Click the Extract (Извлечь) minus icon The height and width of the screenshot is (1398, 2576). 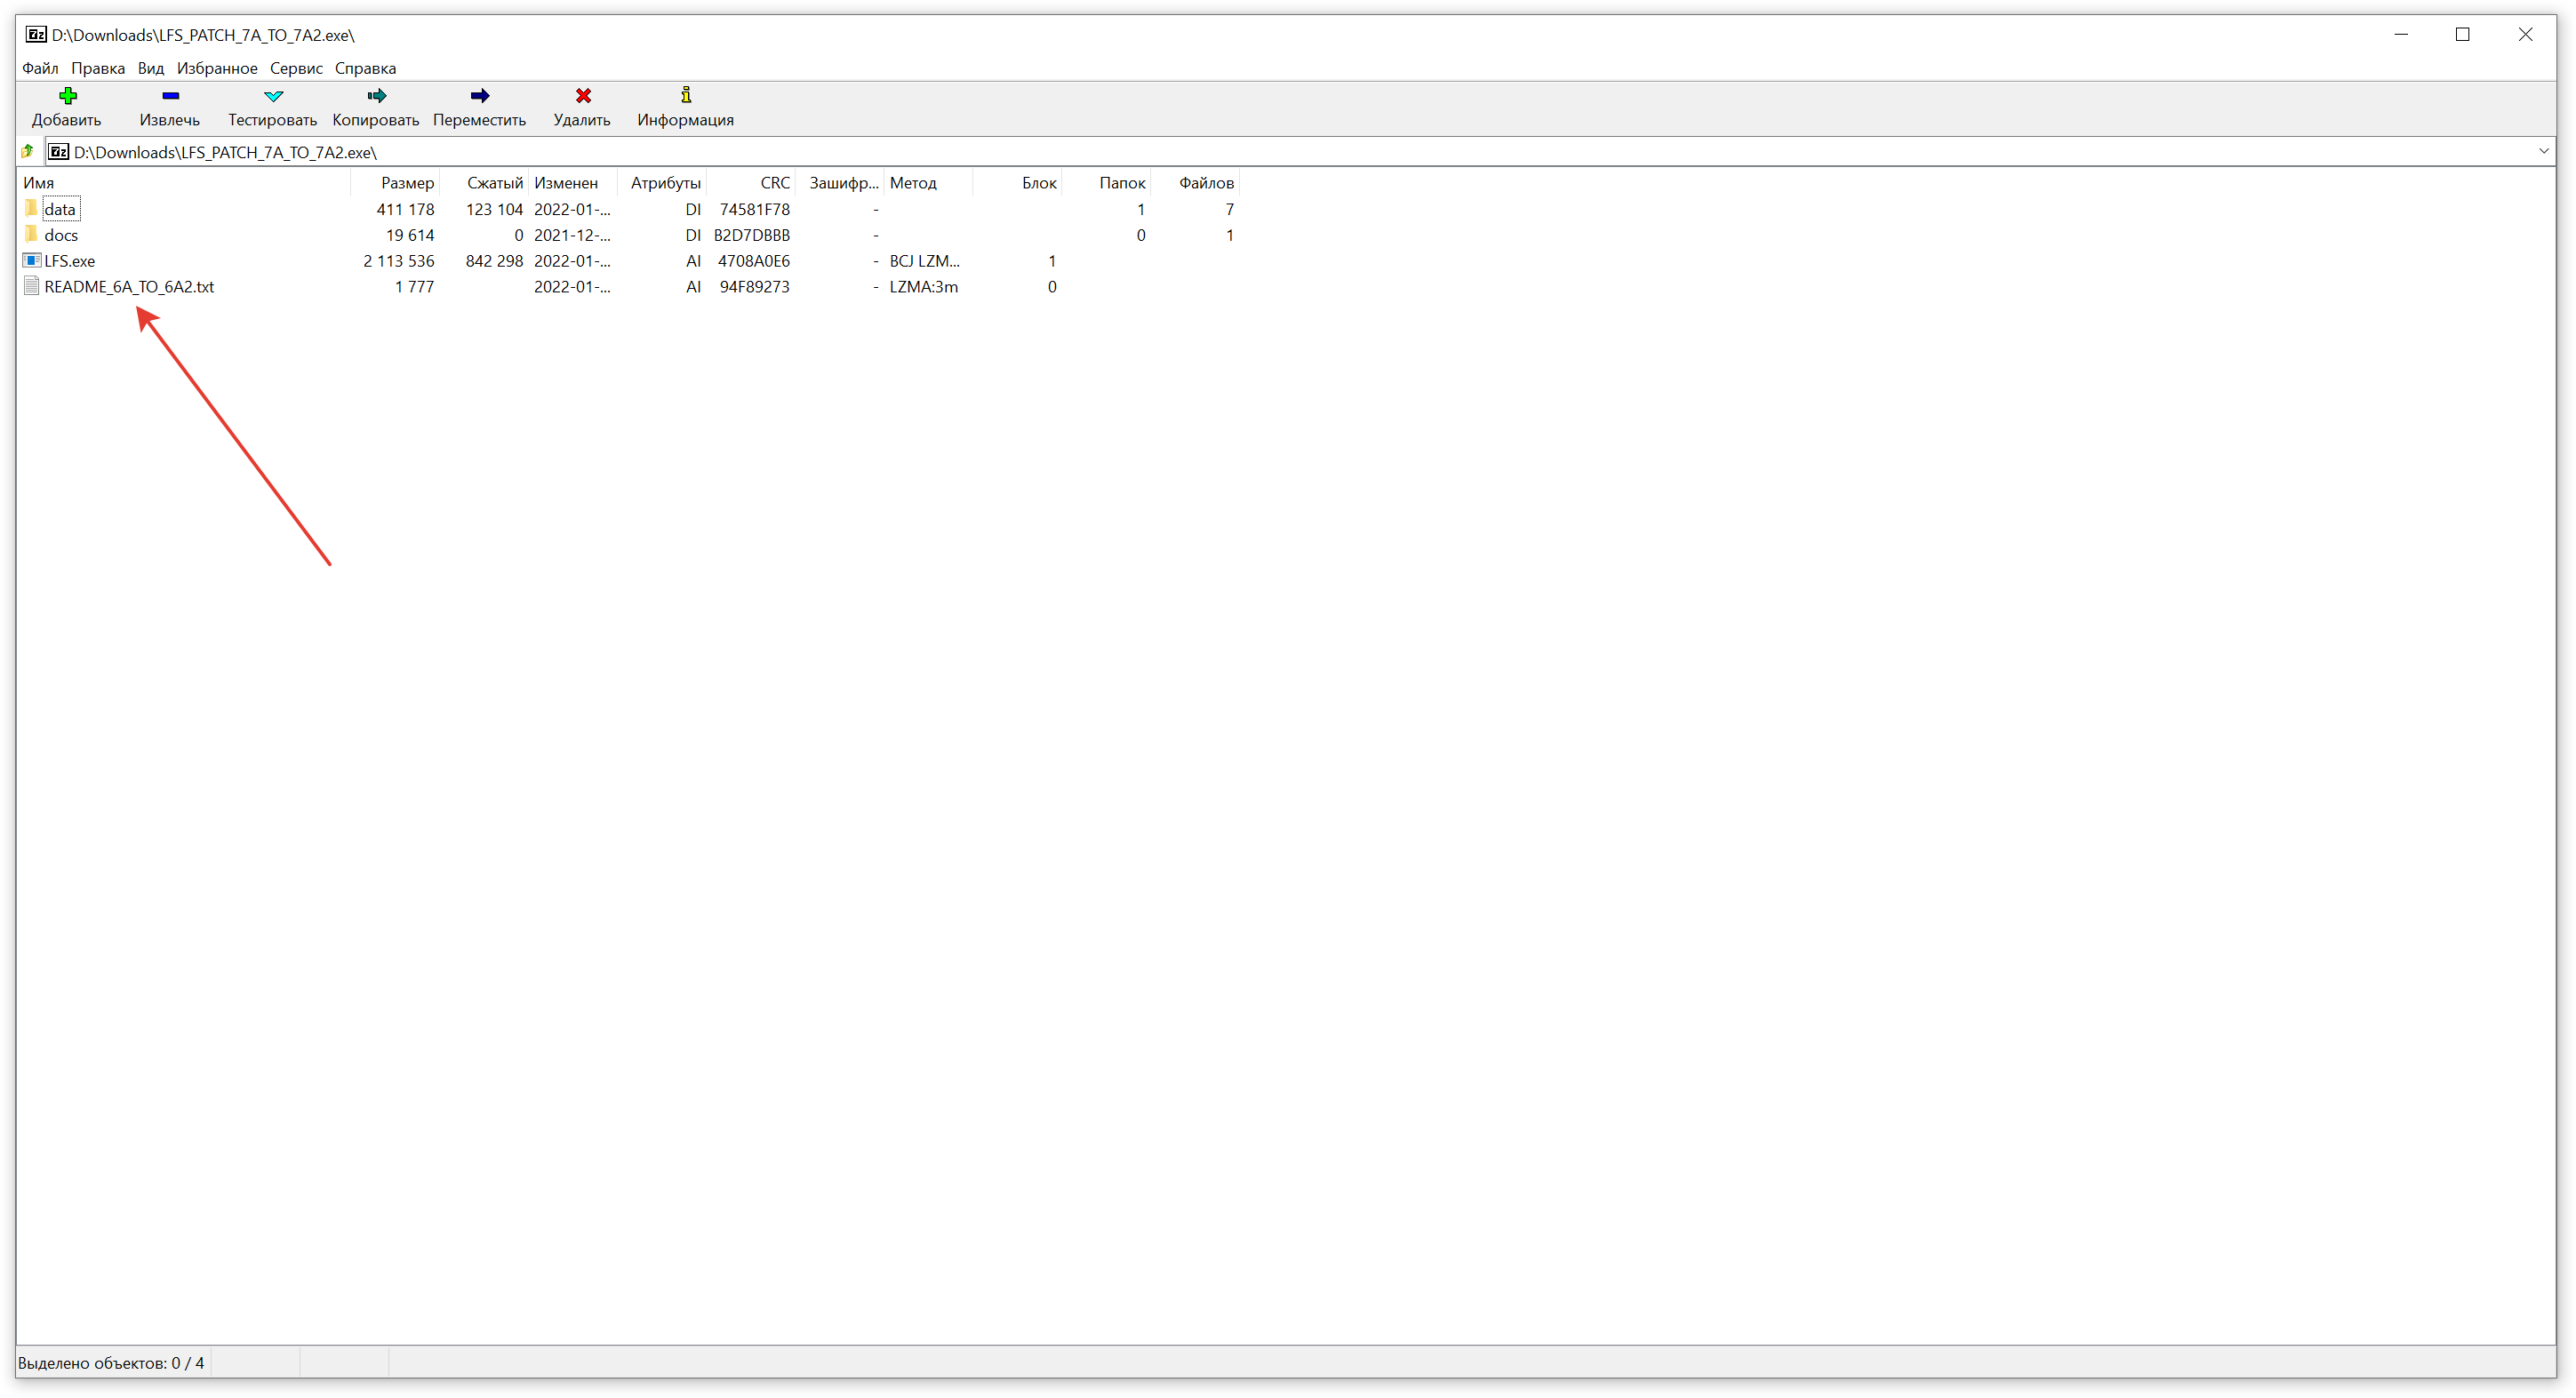coord(170,96)
